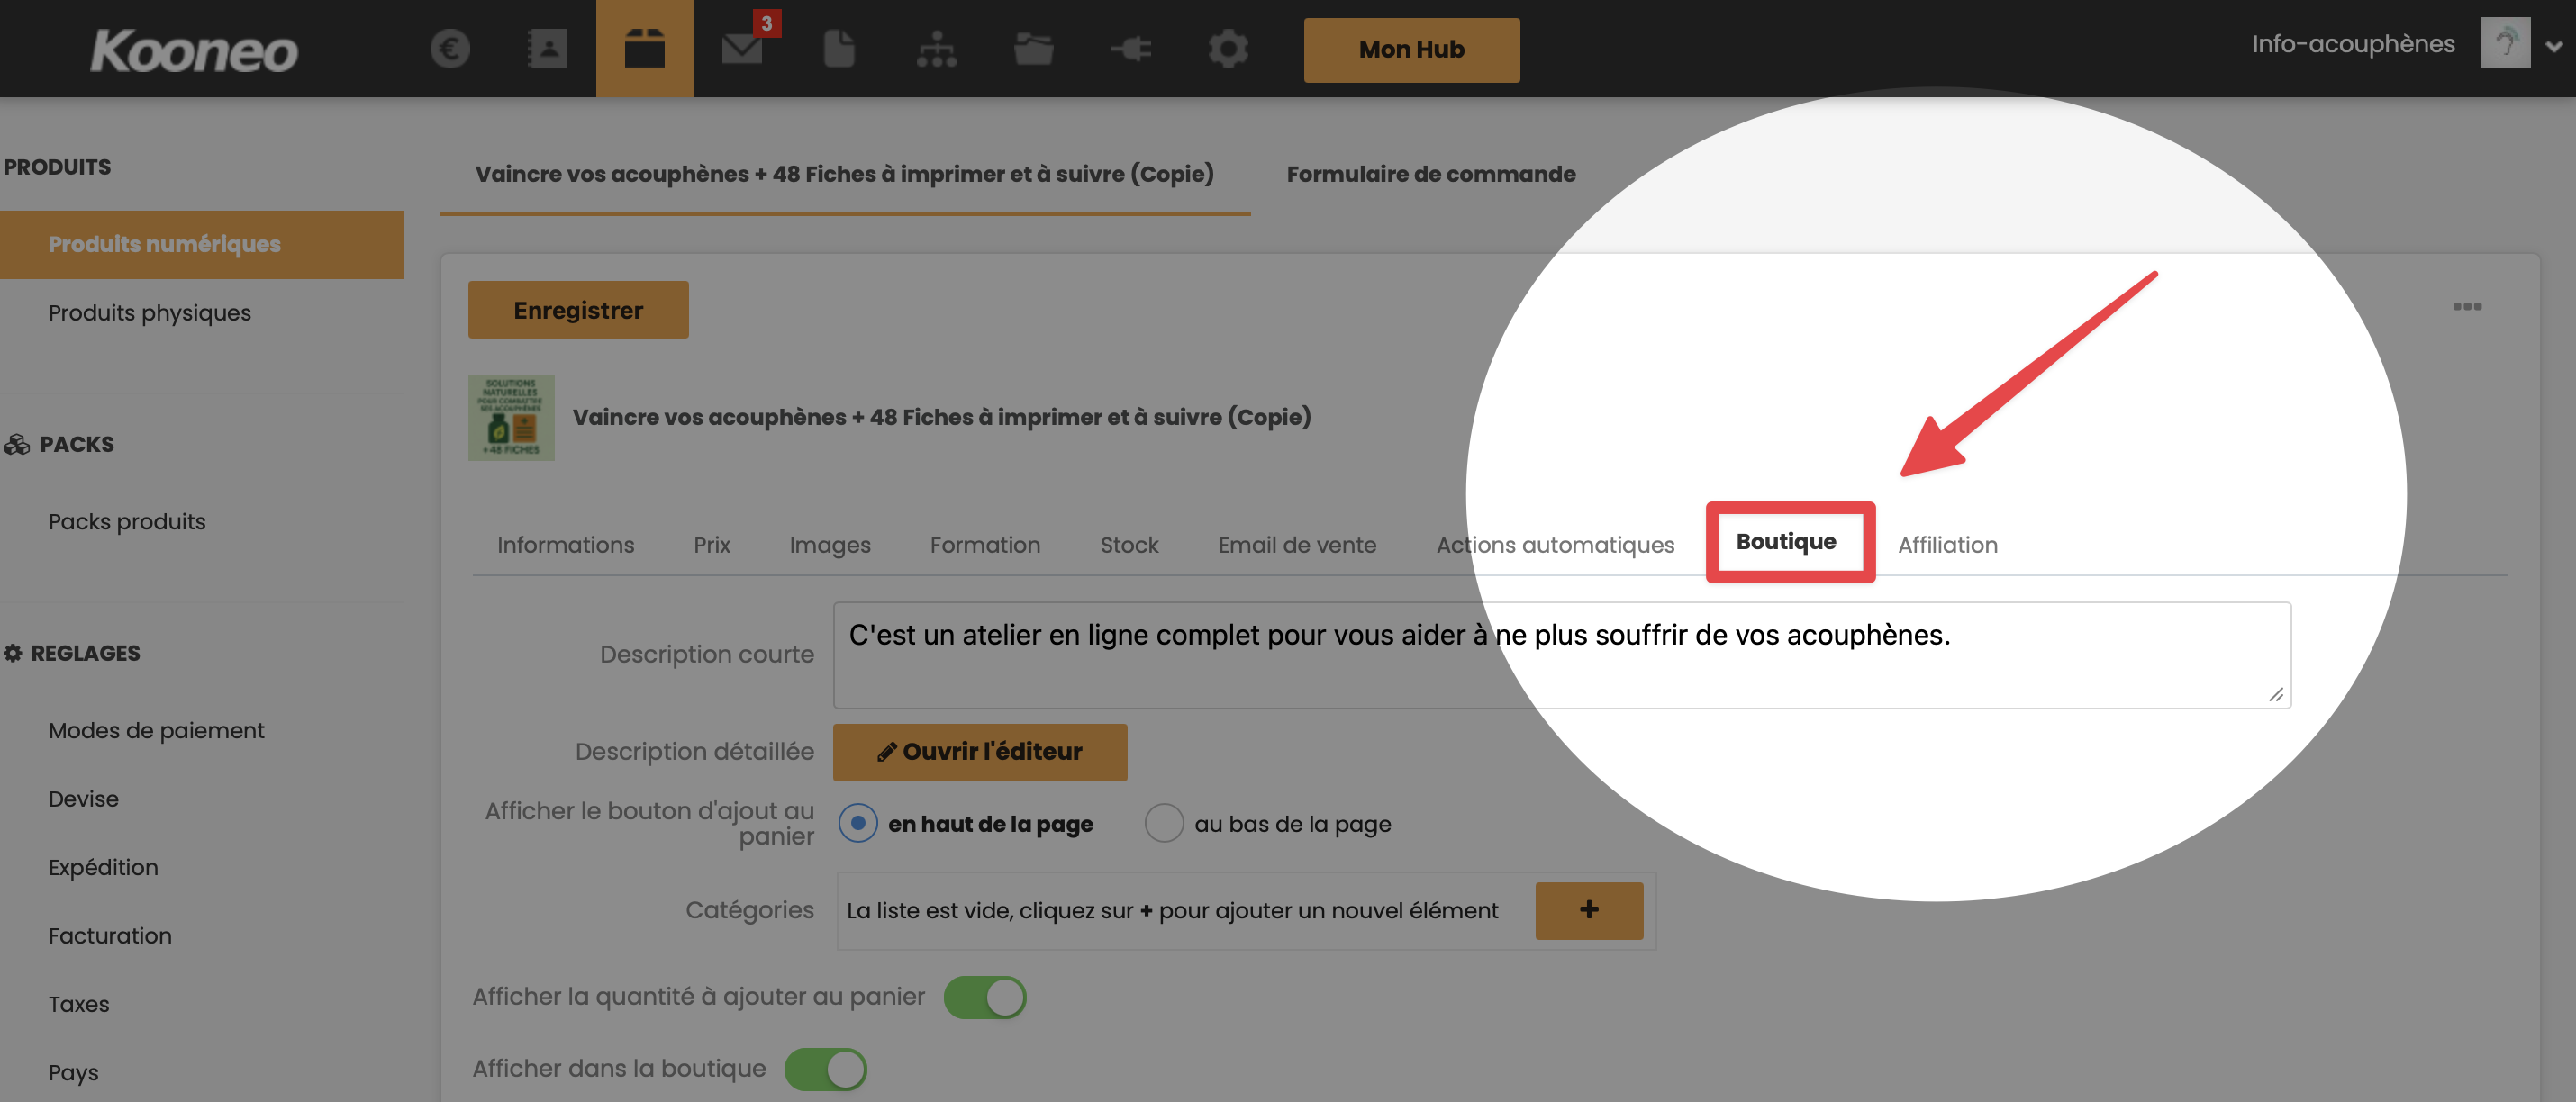This screenshot has height=1102, width=2576.
Task: Click the 'Description courte' text field
Action: [x=1560, y=655]
